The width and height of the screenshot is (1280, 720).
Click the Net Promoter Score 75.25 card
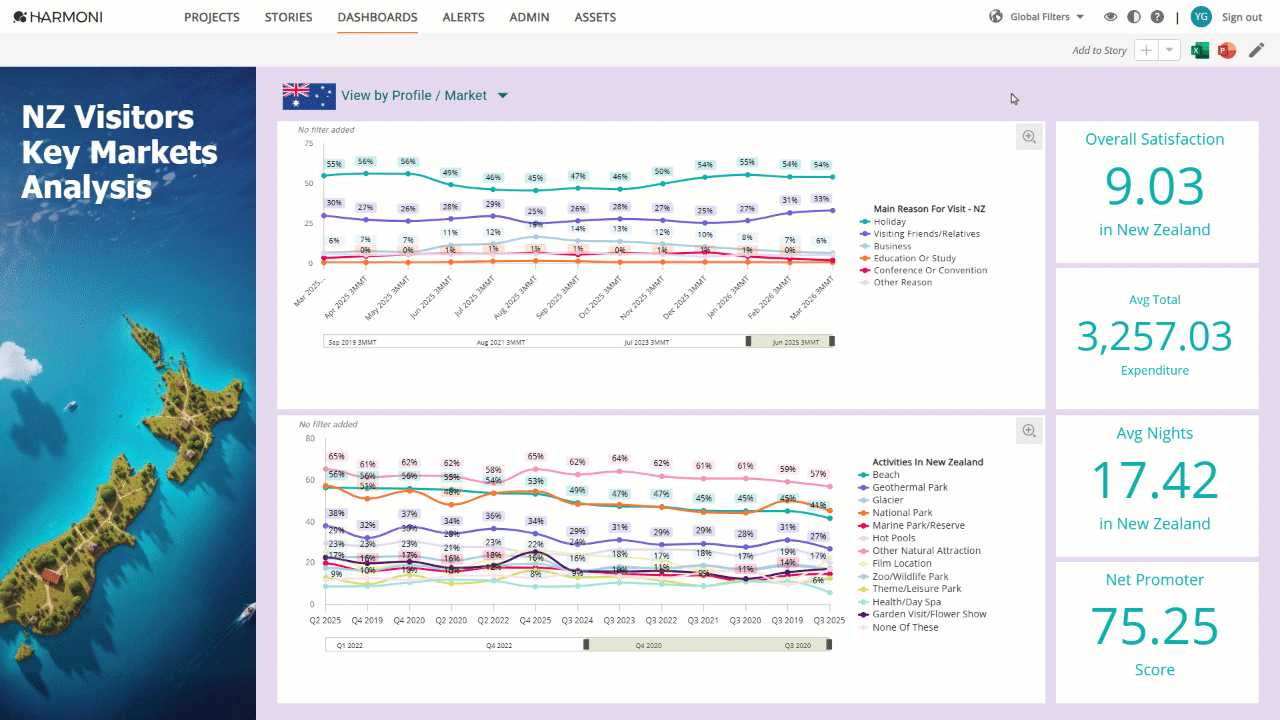(1155, 632)
